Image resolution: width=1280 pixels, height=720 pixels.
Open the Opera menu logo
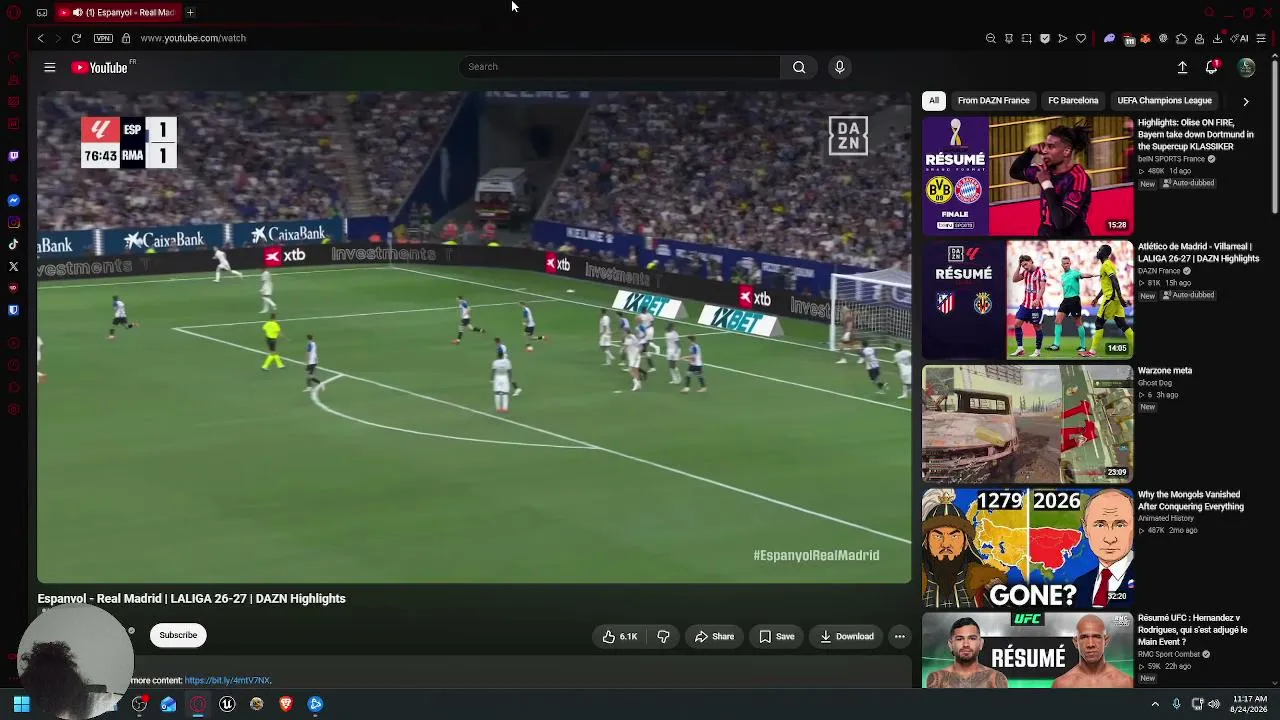(14, 12)
